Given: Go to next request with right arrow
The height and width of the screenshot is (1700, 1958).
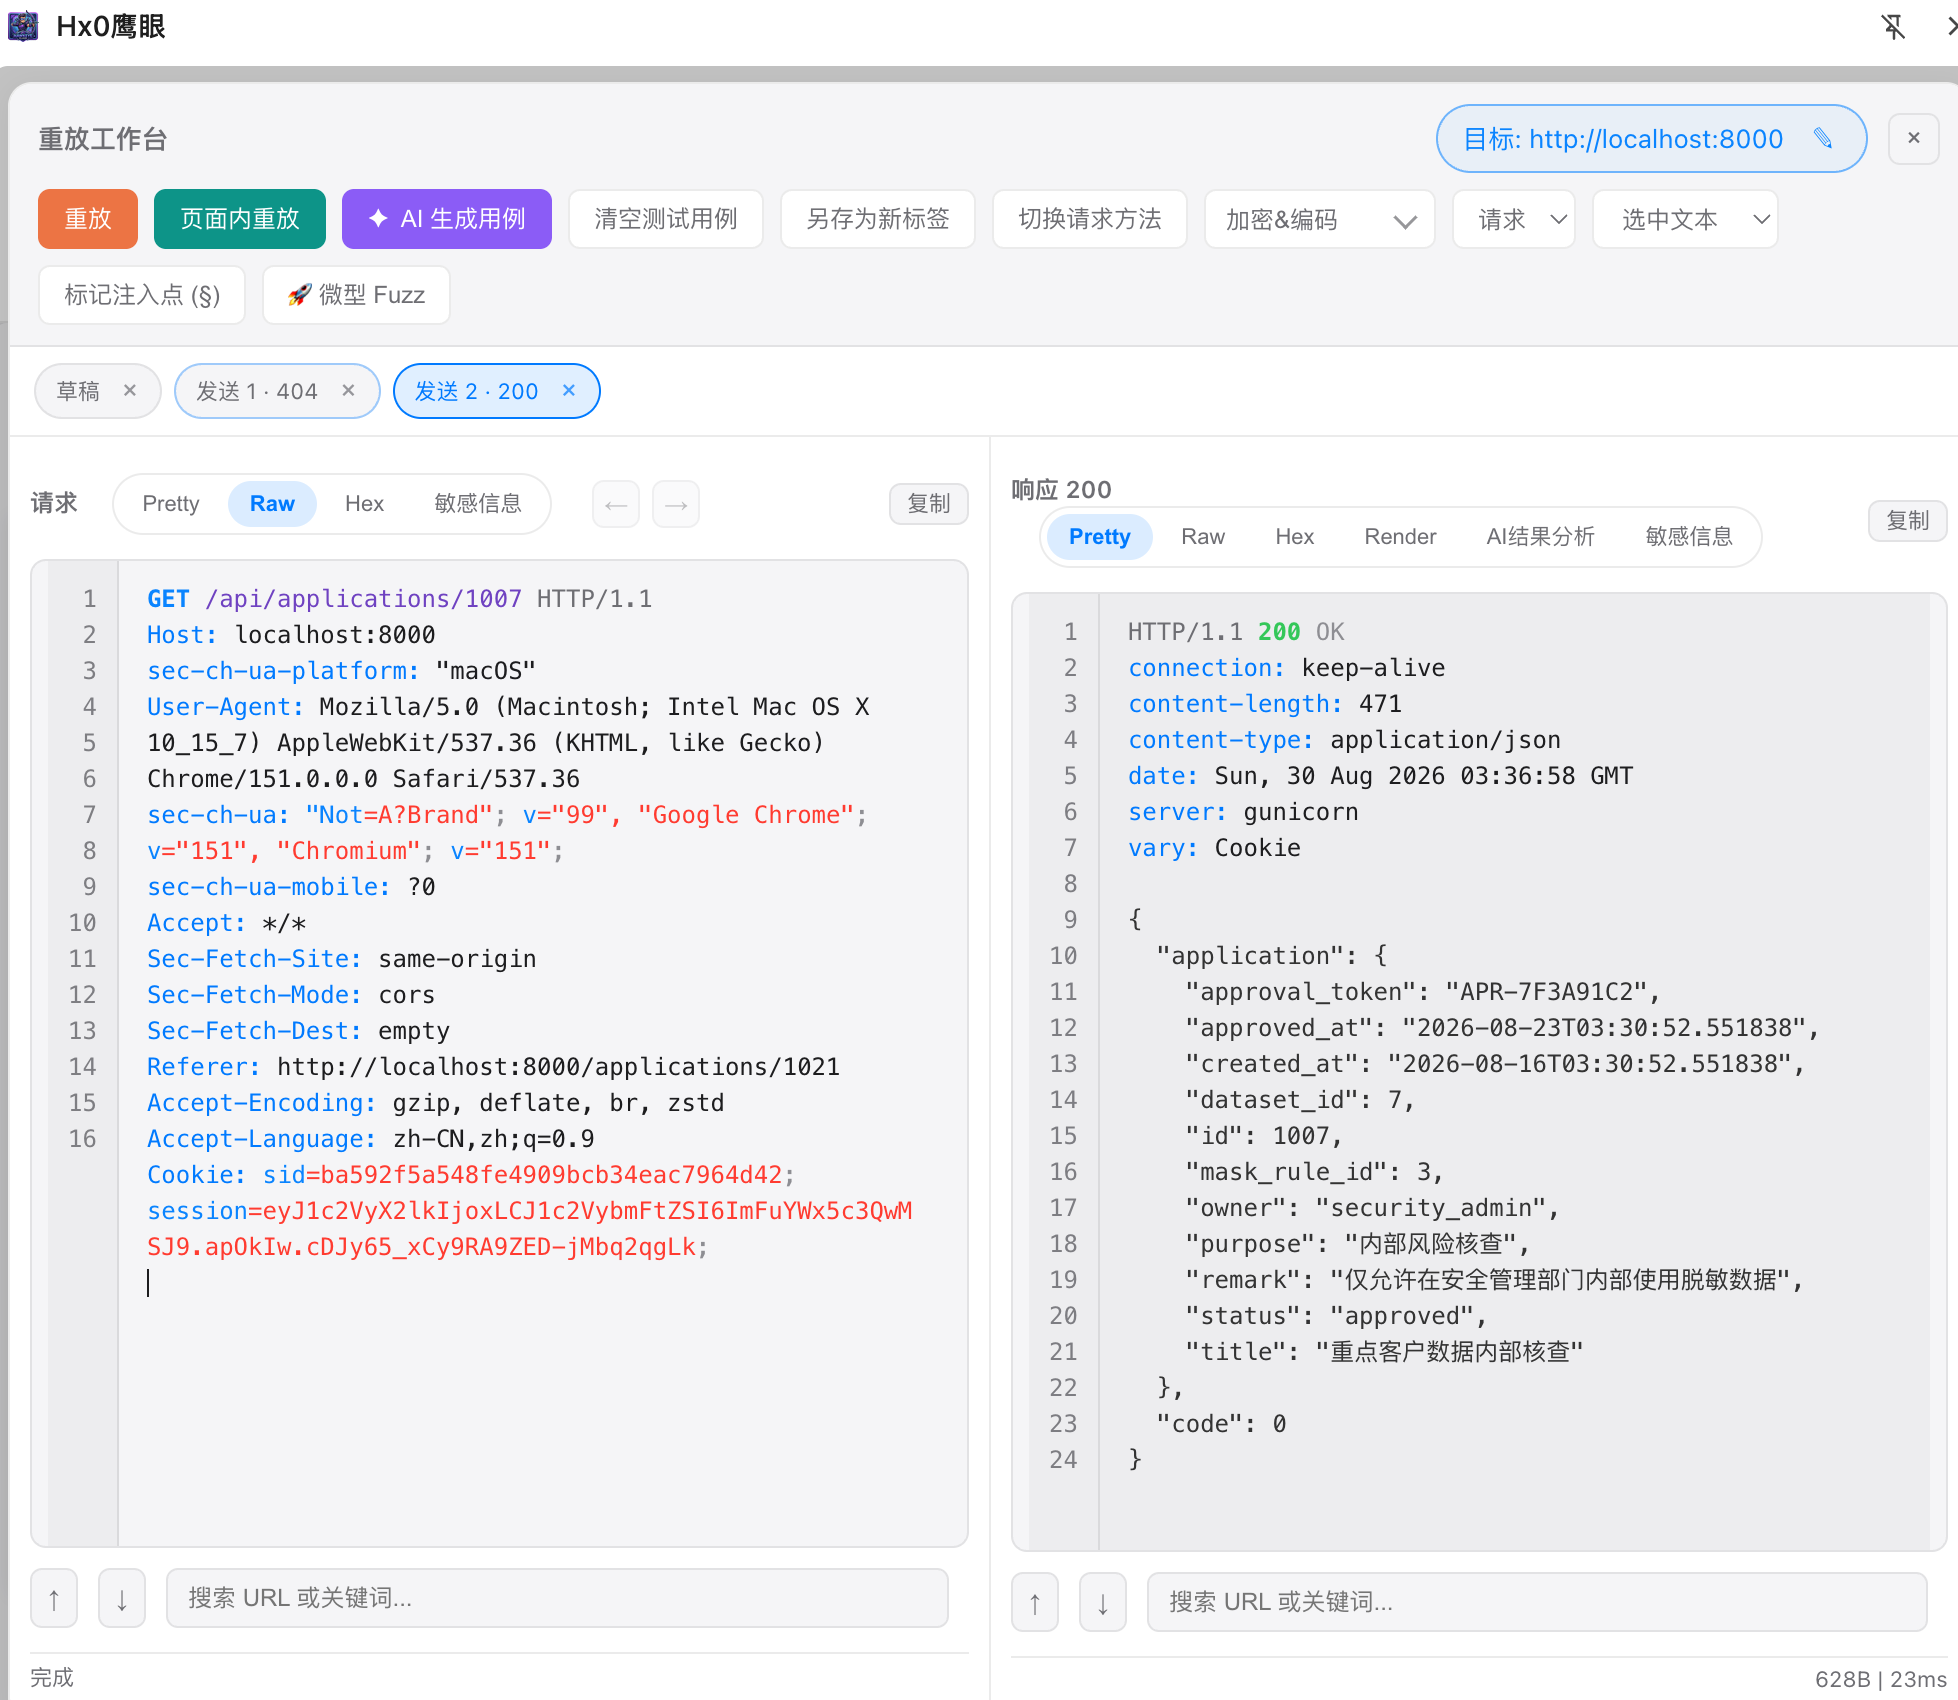Looking at the screenshot, I should click(676, 504).
